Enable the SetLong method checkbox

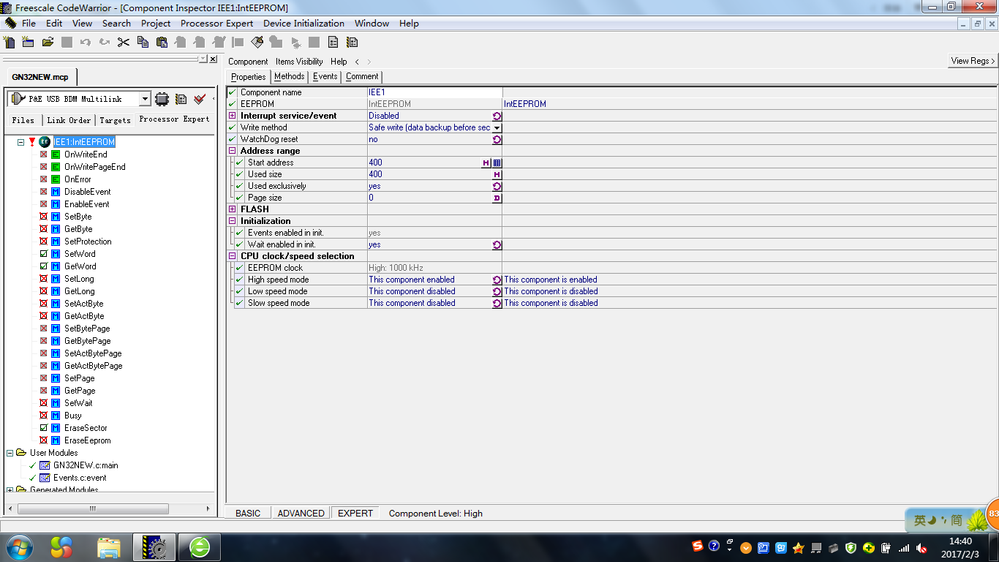(43, 278)
